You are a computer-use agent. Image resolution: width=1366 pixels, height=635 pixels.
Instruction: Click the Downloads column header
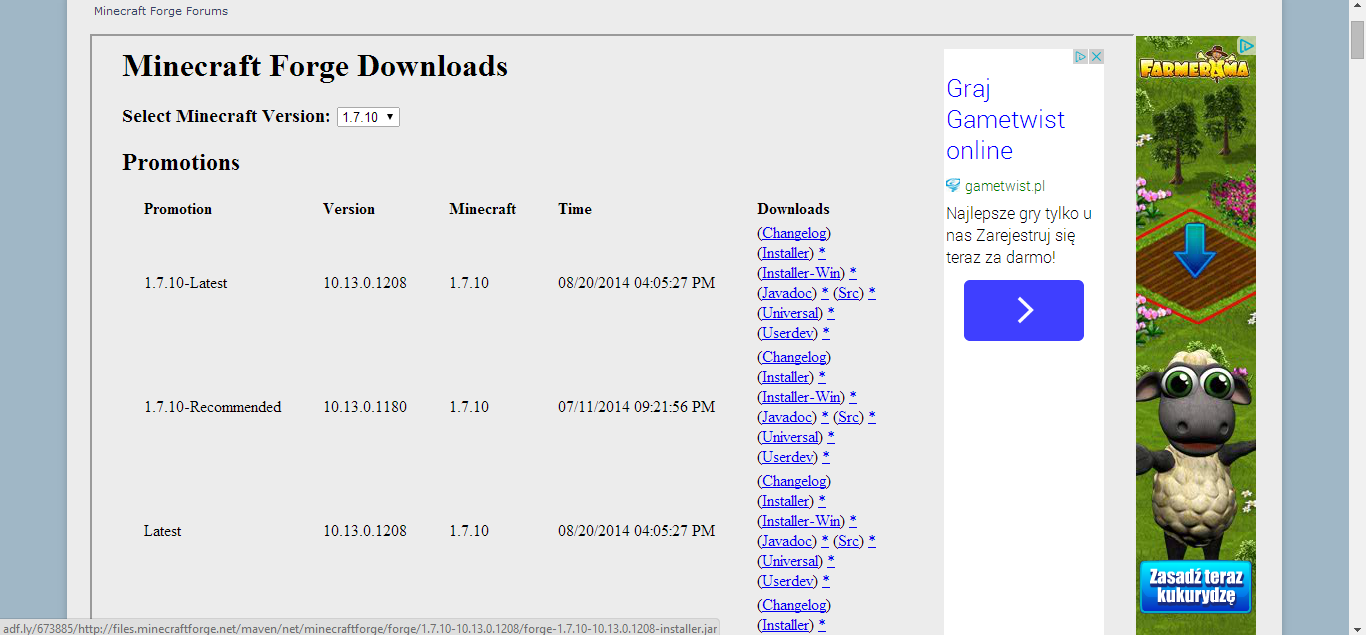point(793,209)
